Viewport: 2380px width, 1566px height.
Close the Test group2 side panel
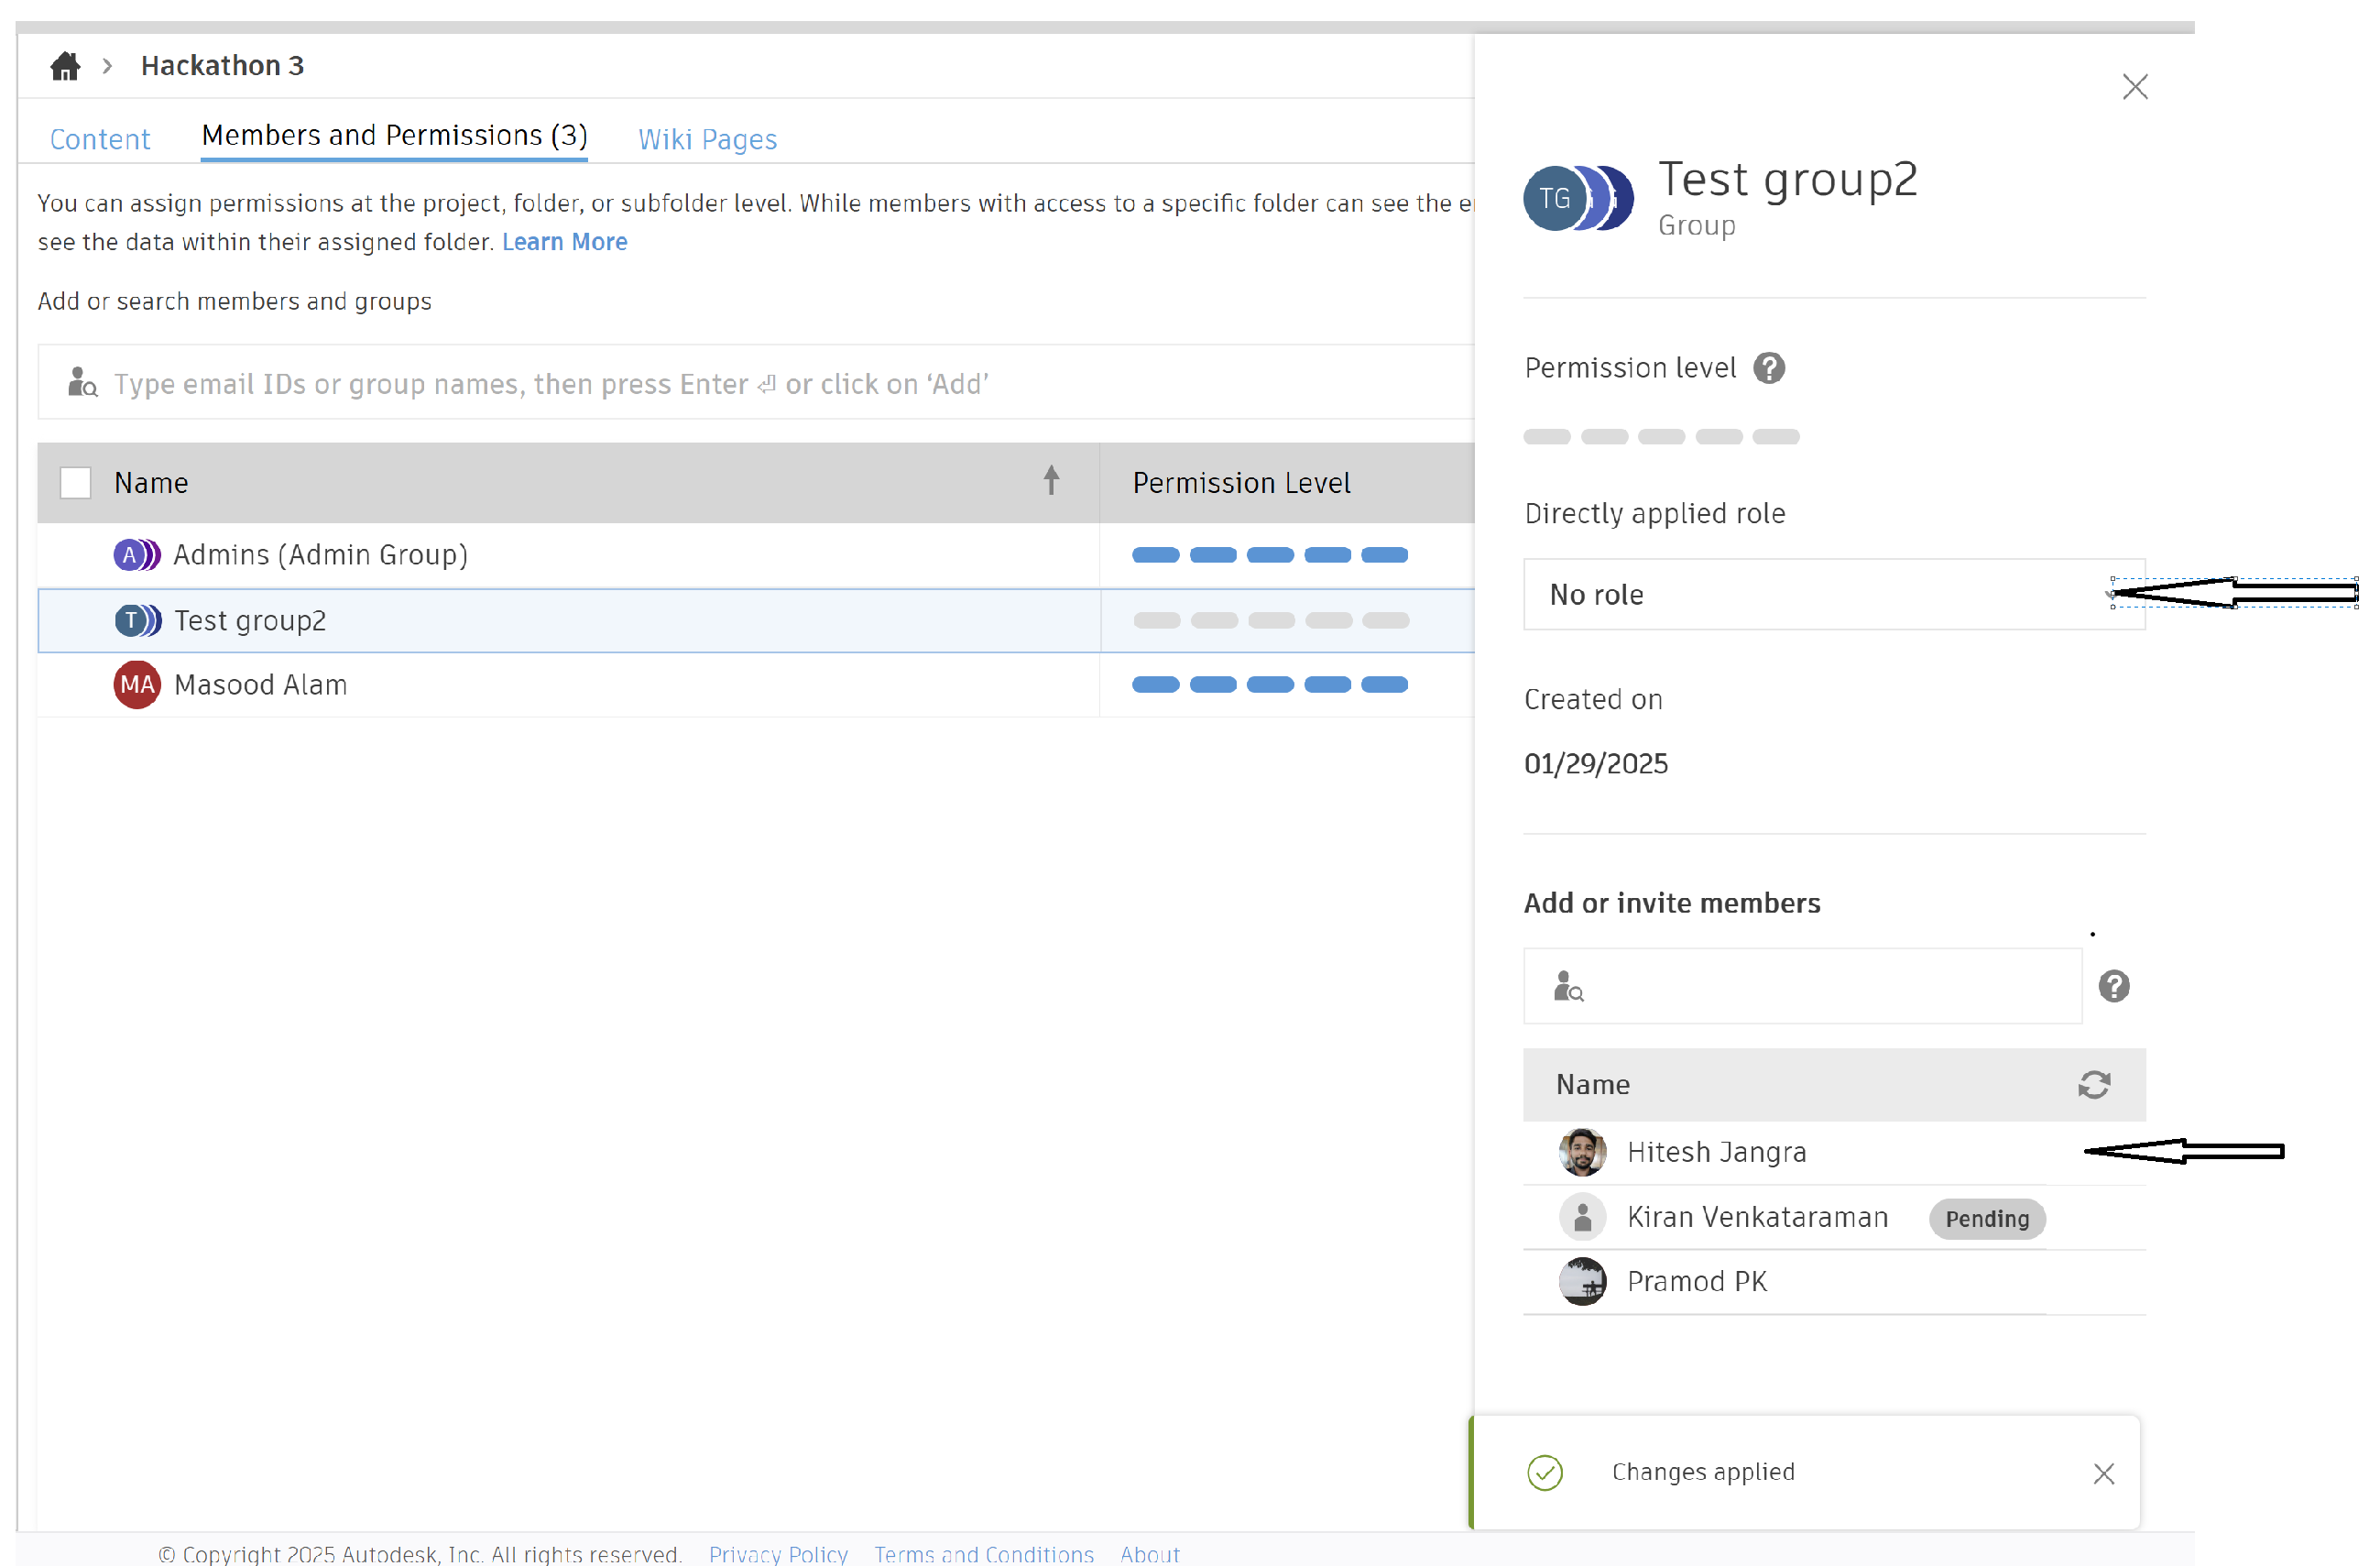coord(2135,87)
